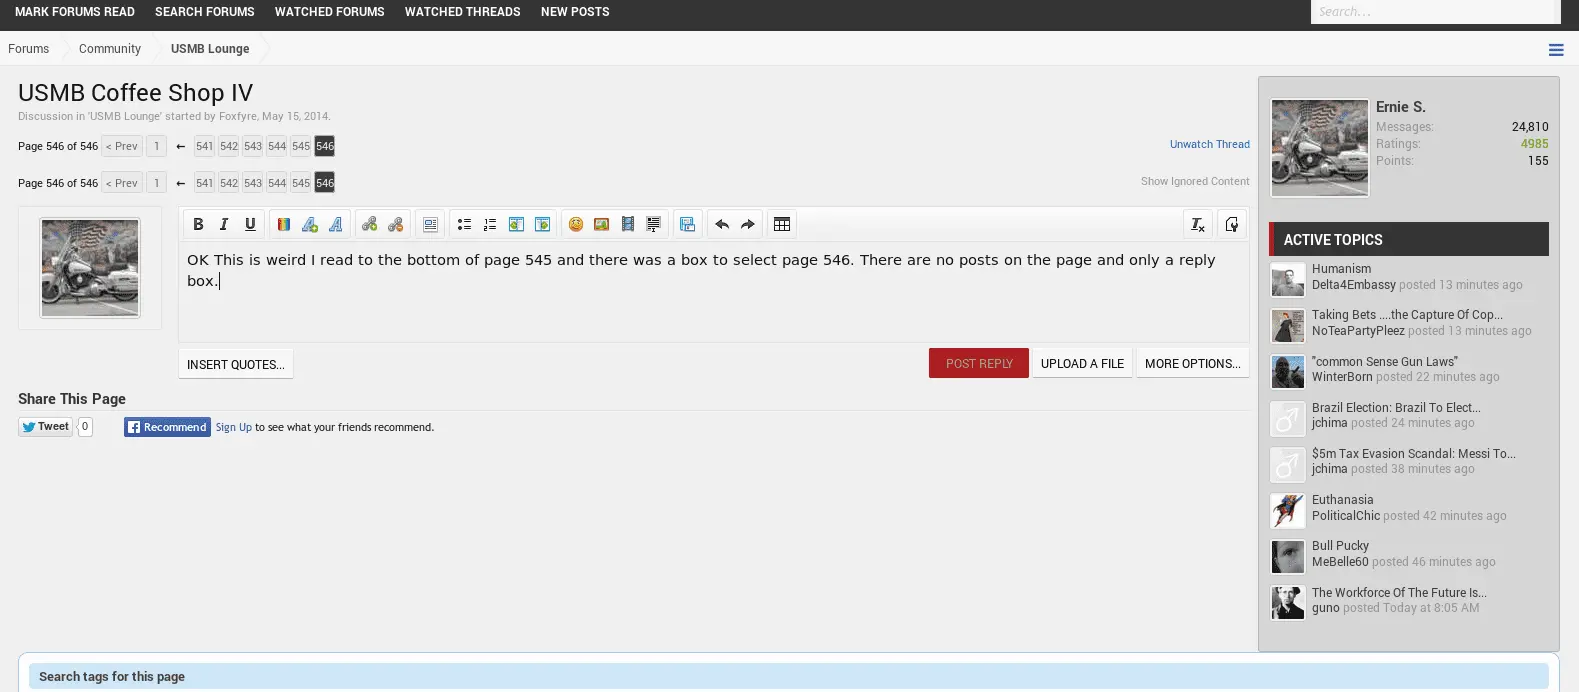Open WinterBorn's profile link
This screenshot has width=1579, height=692.
point(1342,377)
